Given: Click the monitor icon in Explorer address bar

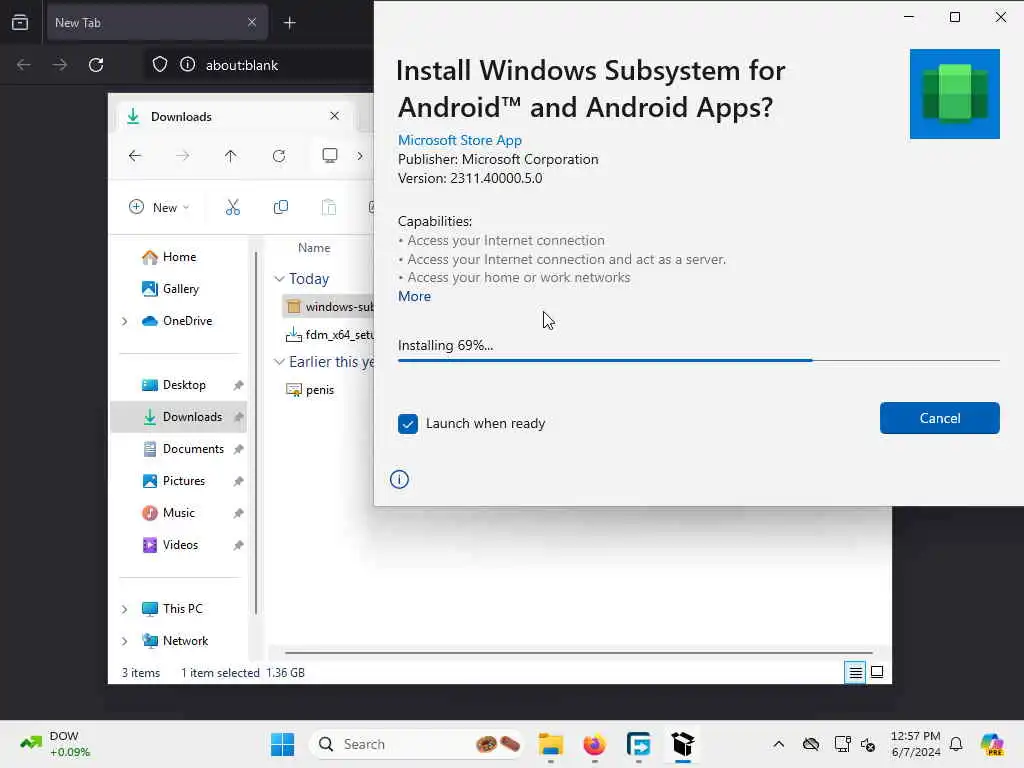Looking at the screenshot, I should 330,155.
